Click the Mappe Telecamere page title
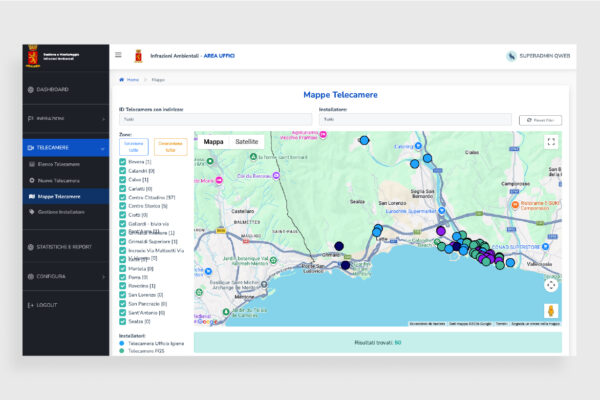 point(340,95)
